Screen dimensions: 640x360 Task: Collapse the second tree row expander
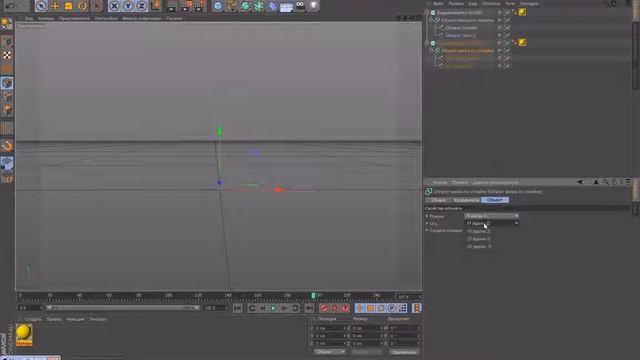431,20
